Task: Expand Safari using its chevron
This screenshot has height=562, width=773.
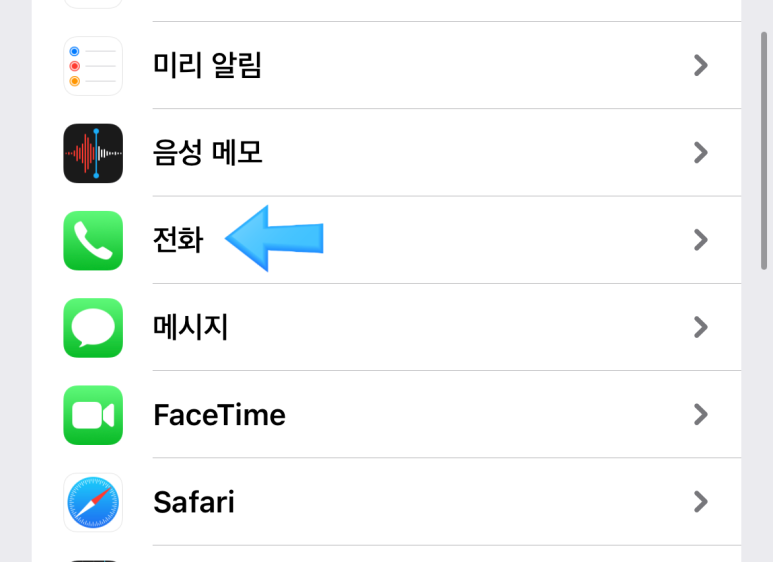Action: [x=701, y=502]
